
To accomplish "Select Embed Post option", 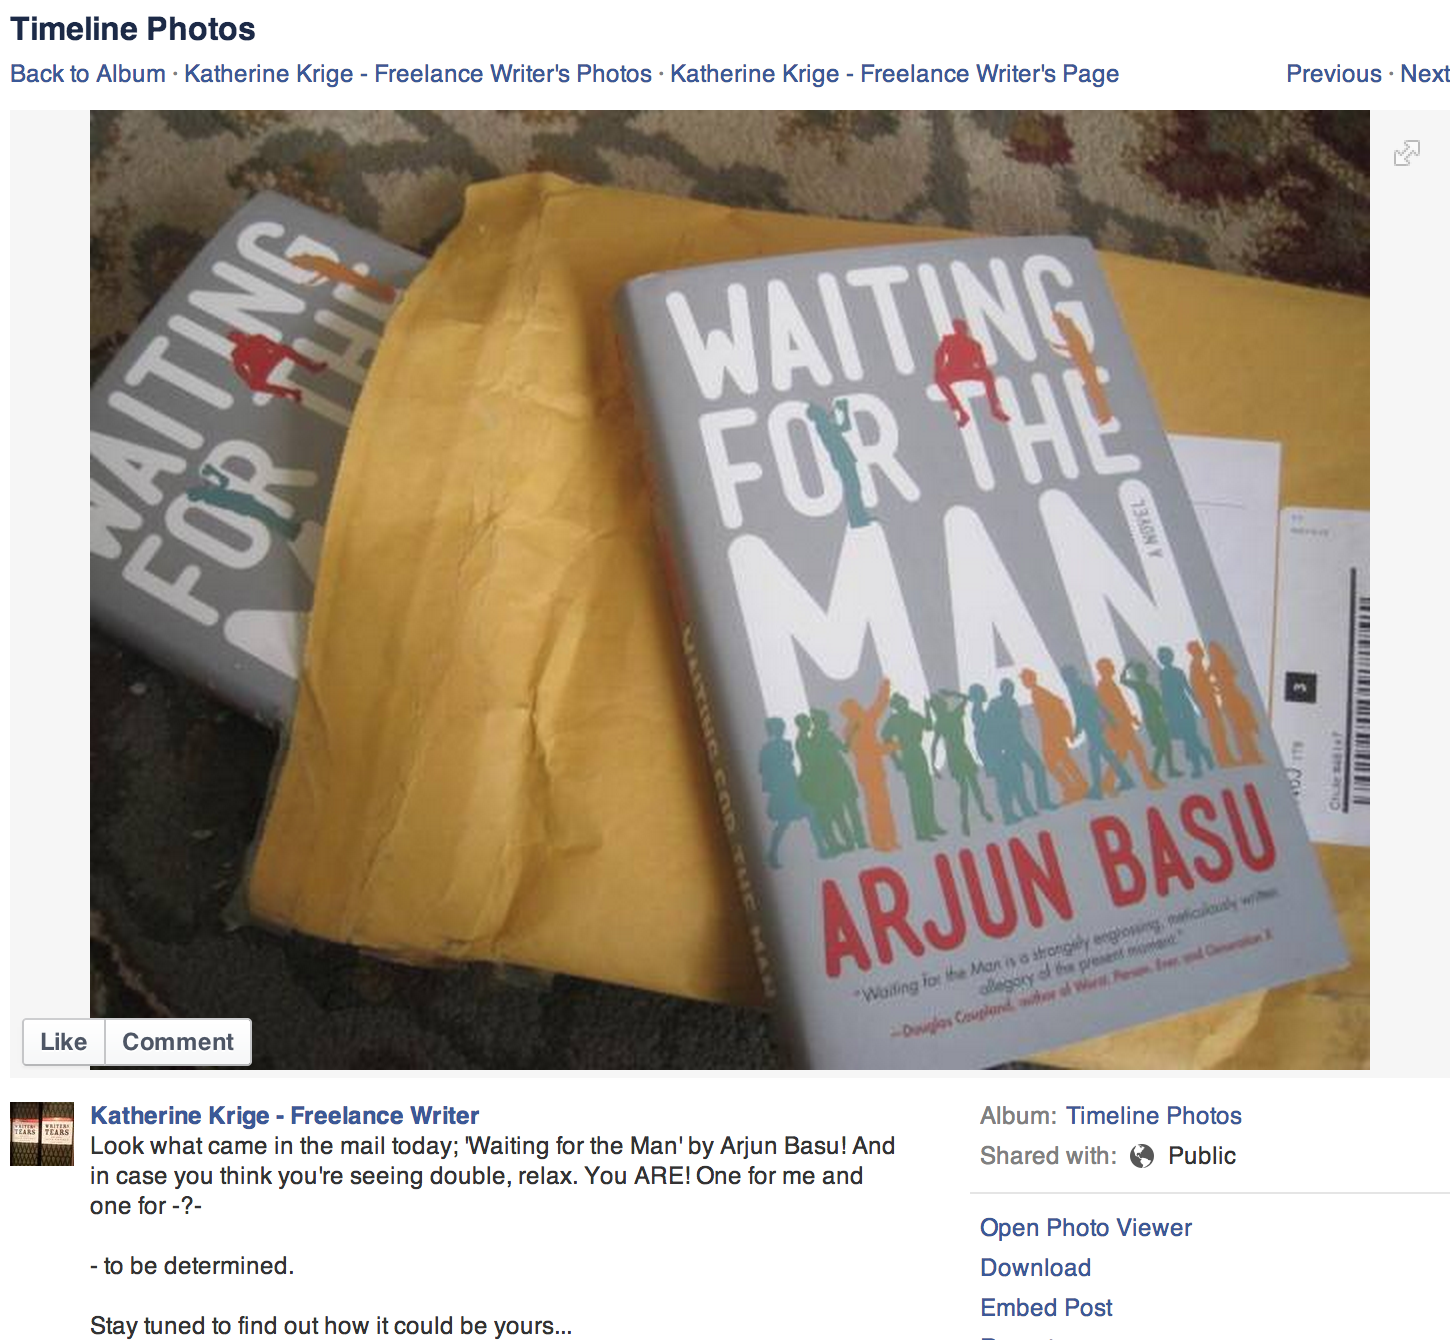I will (1046, 1308).
